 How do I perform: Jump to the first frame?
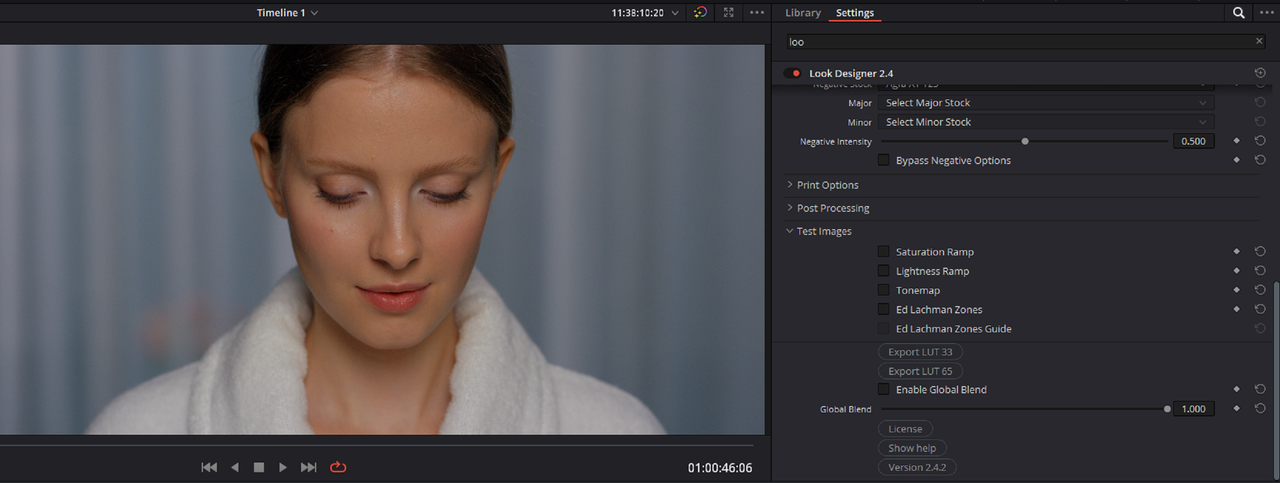click(x=209, y=467)
